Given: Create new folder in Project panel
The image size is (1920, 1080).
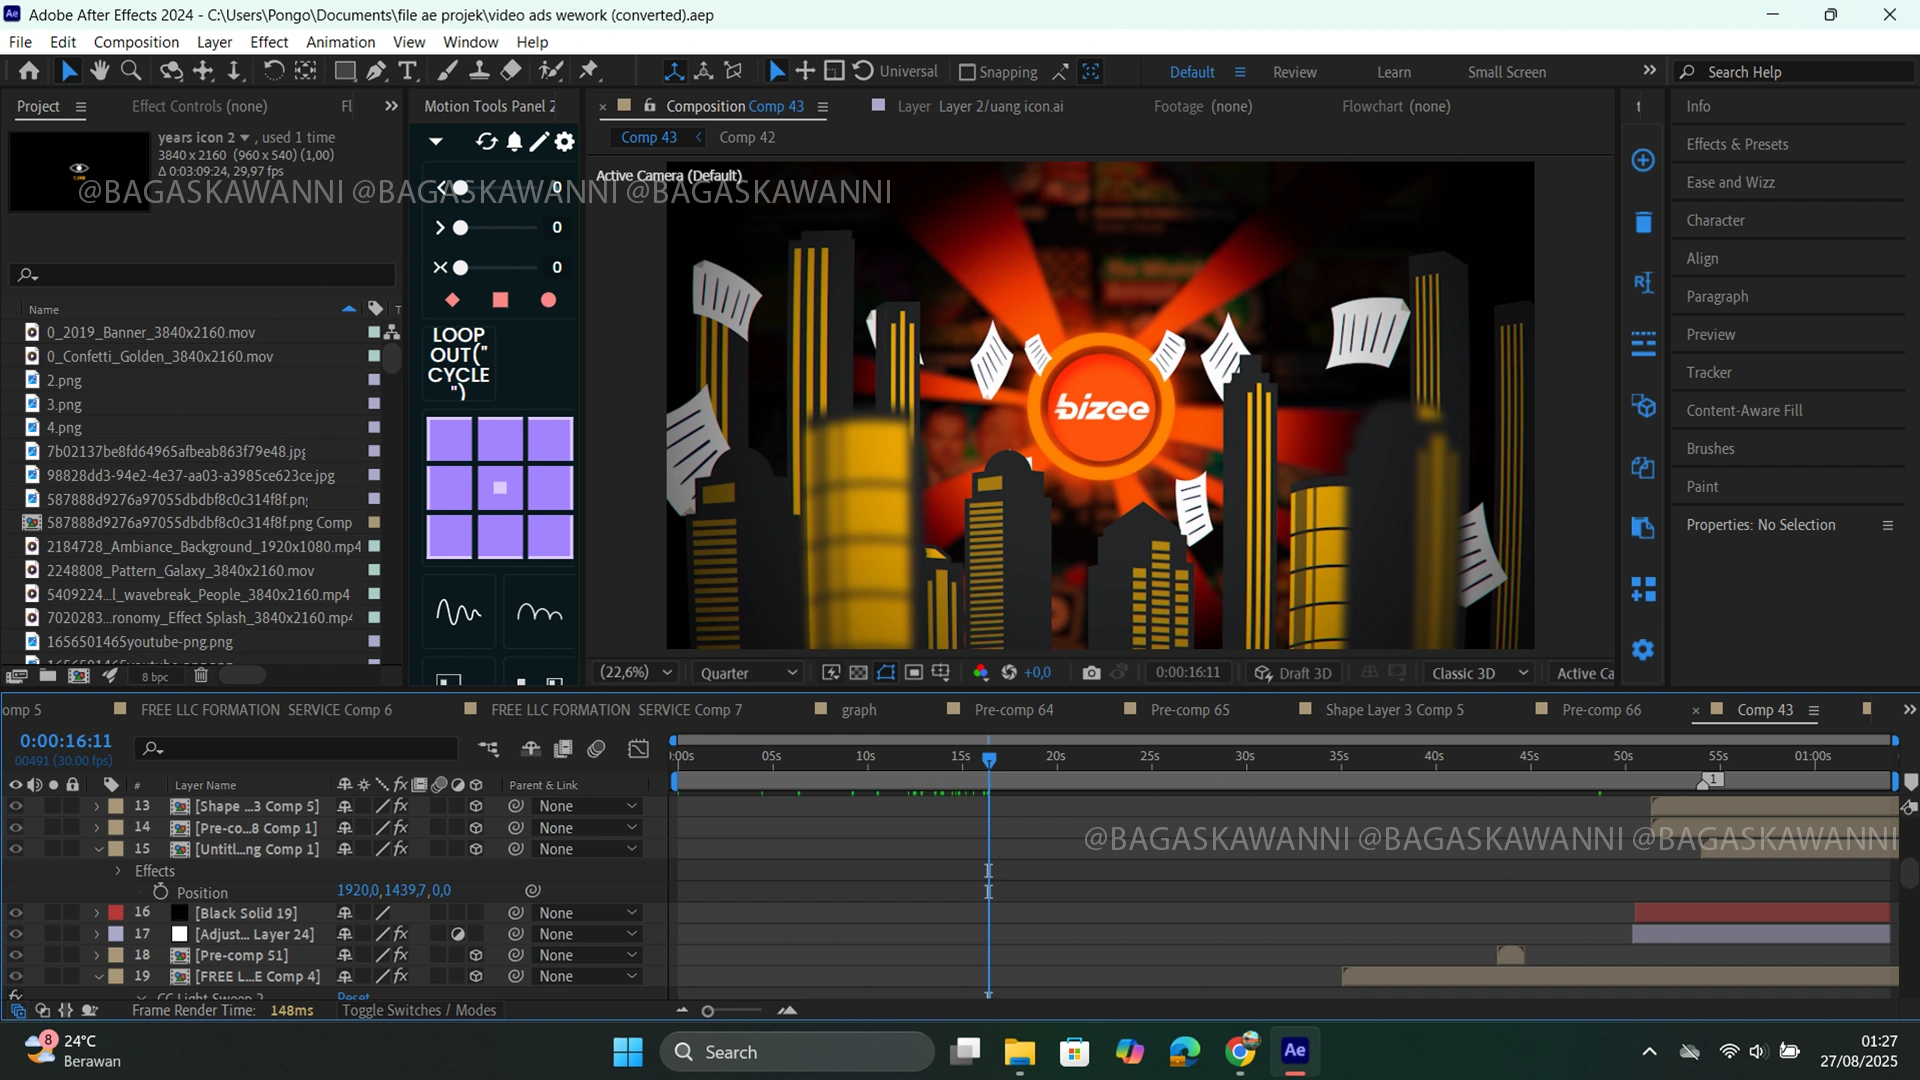Looking at the screenshot, I should point(47,676).
